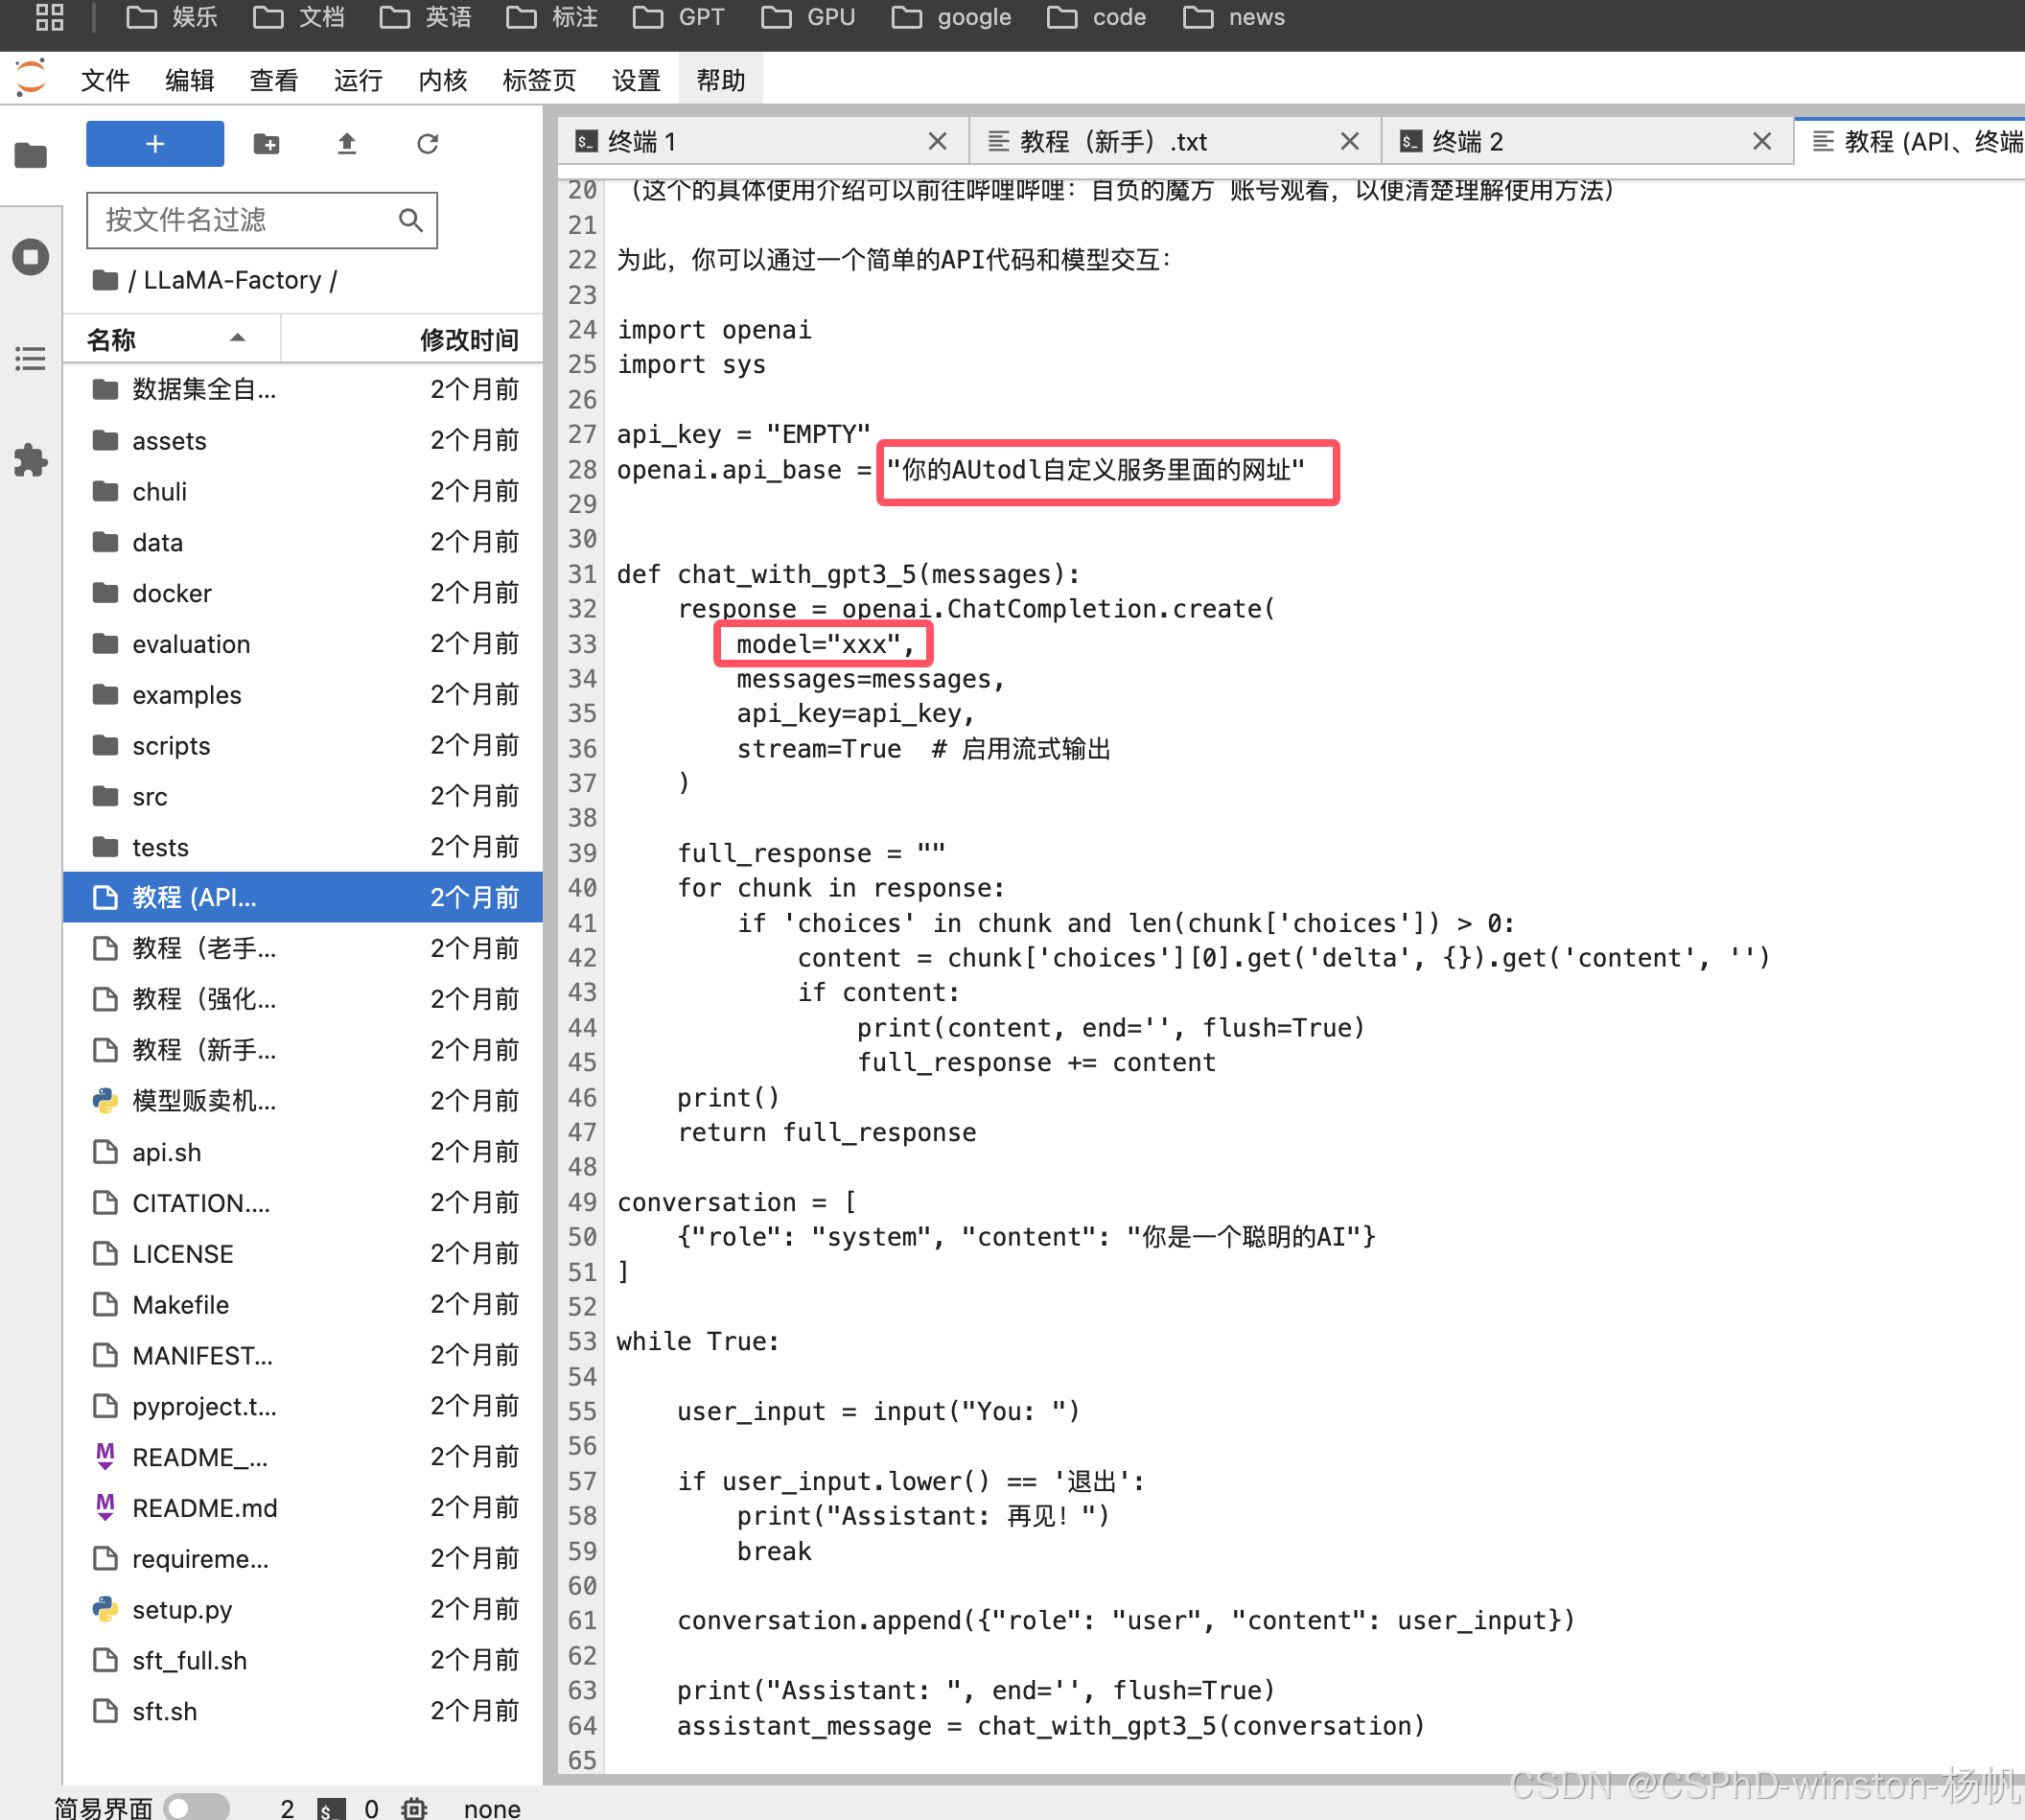
Task: Open the extension manager puzzle icon
Action: click(31, 460)
